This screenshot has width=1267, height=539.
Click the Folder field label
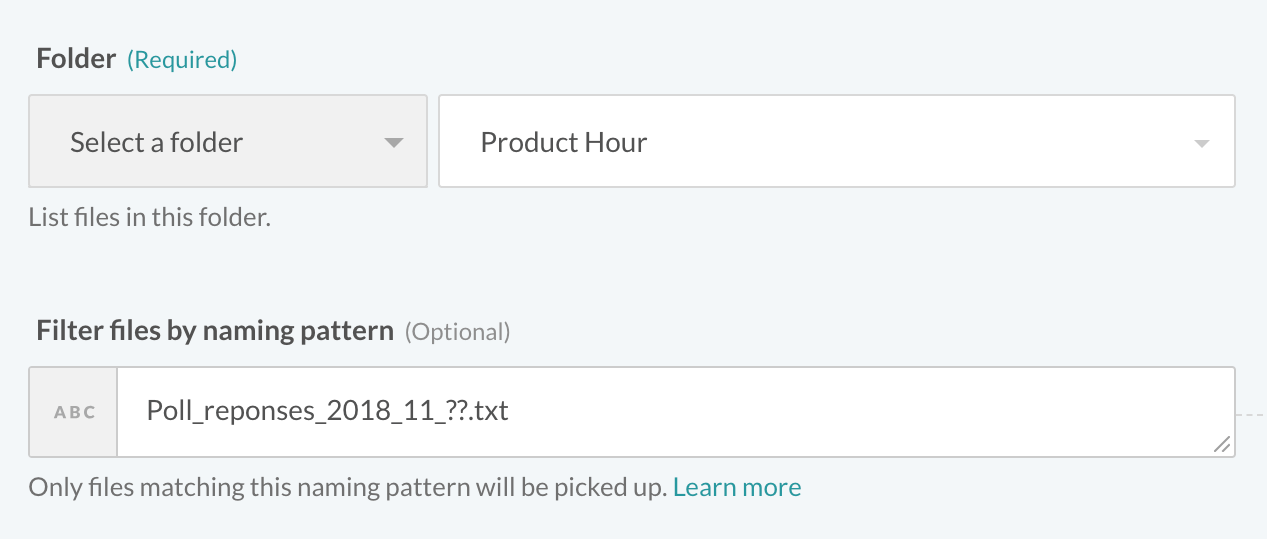(x=76, y=59)
